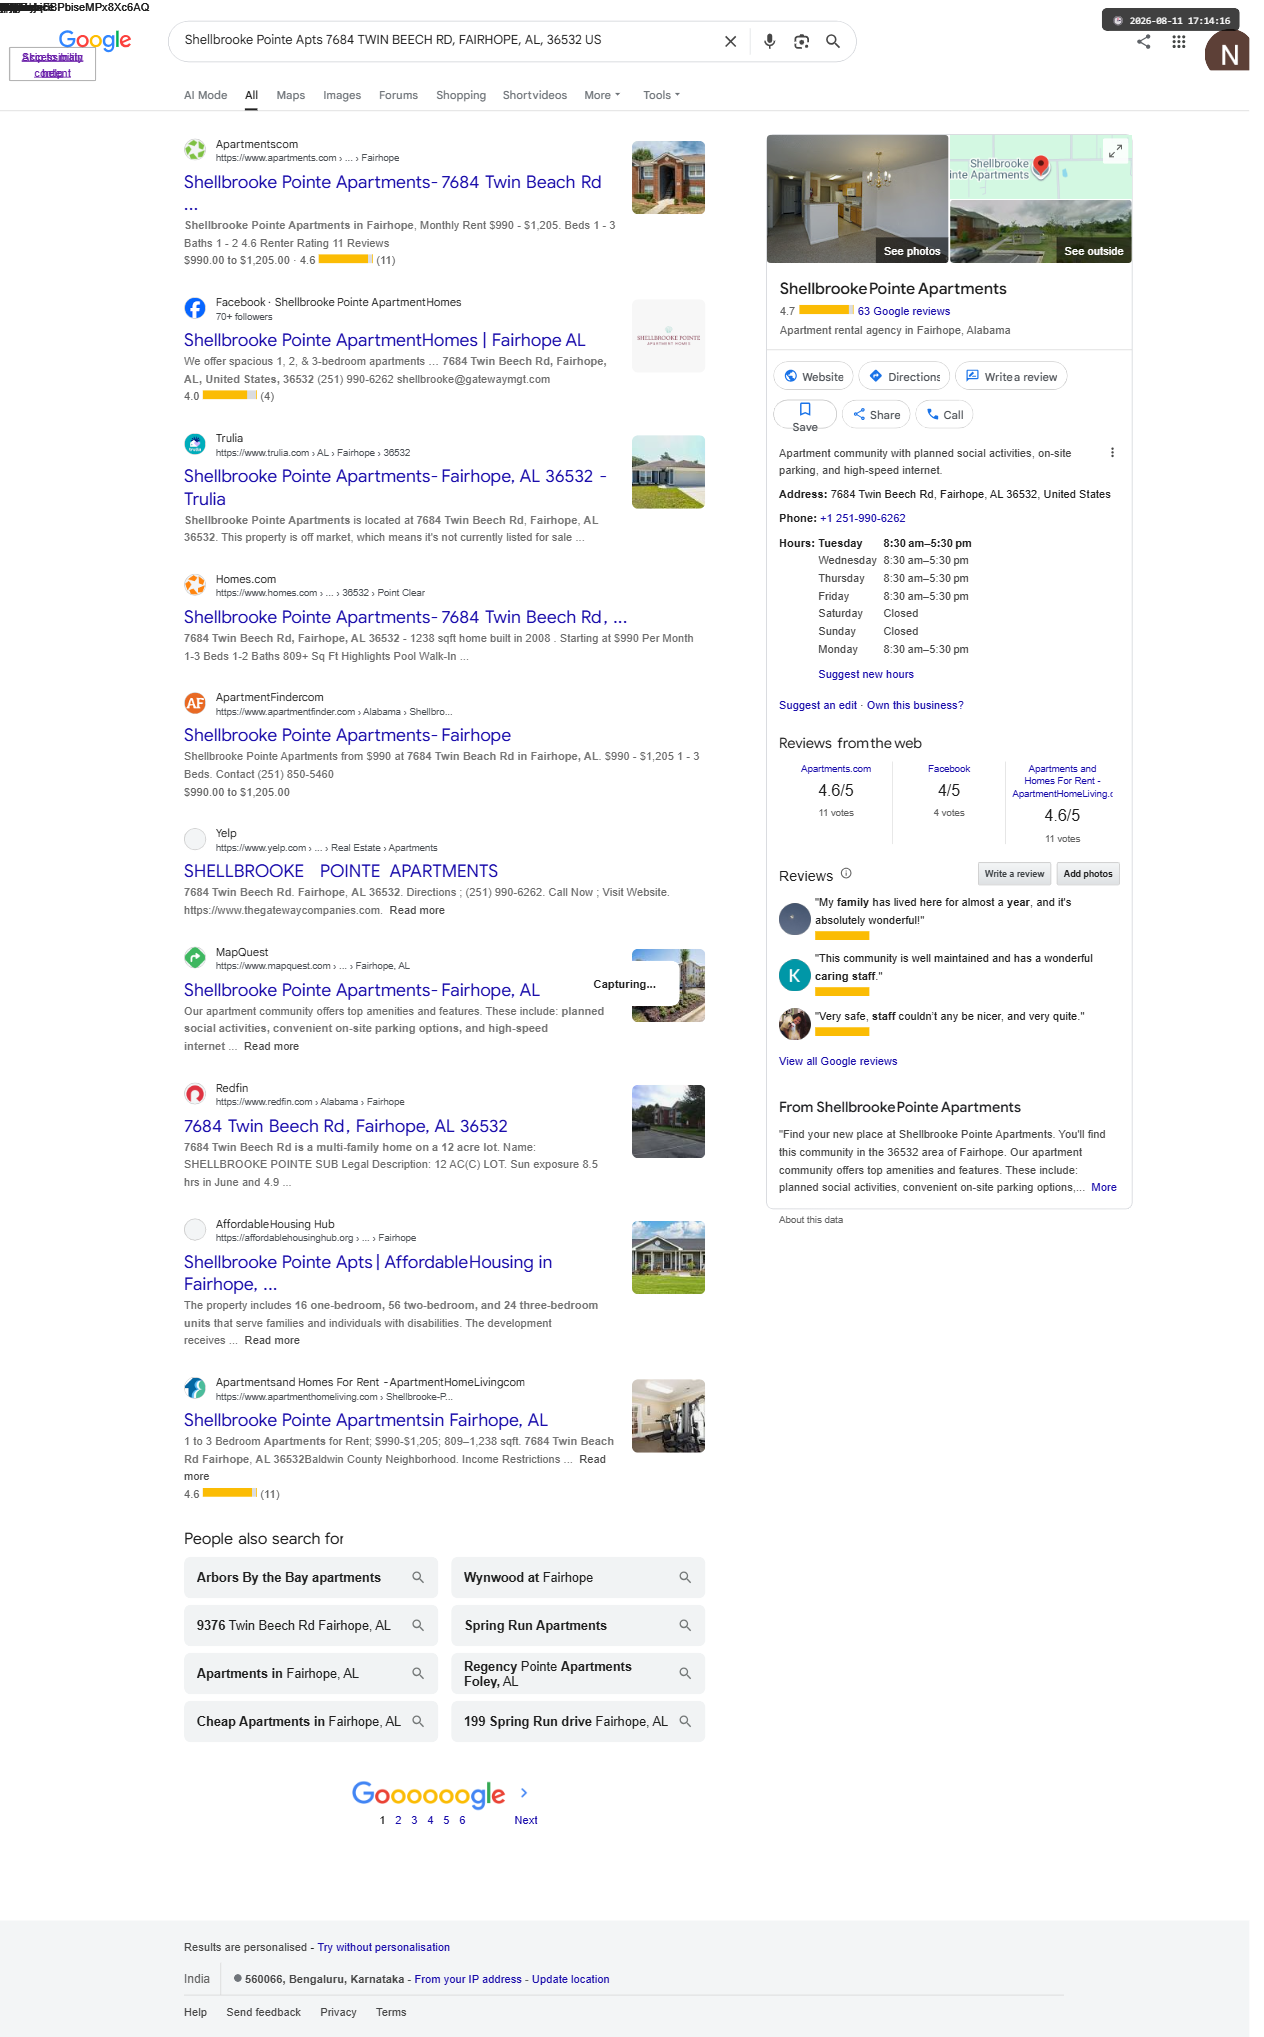Open the More search filters dropdown
The image size is (1264, 2037).
(602, 95)
